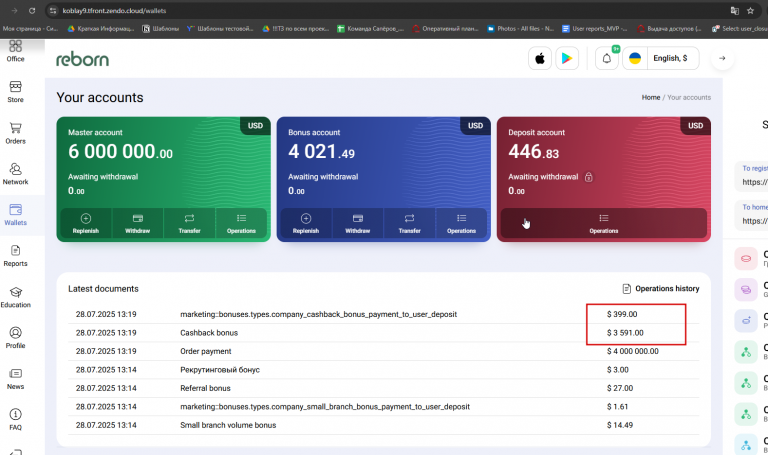
Task: Open the English, $ language selector
Action: [670, 58]
